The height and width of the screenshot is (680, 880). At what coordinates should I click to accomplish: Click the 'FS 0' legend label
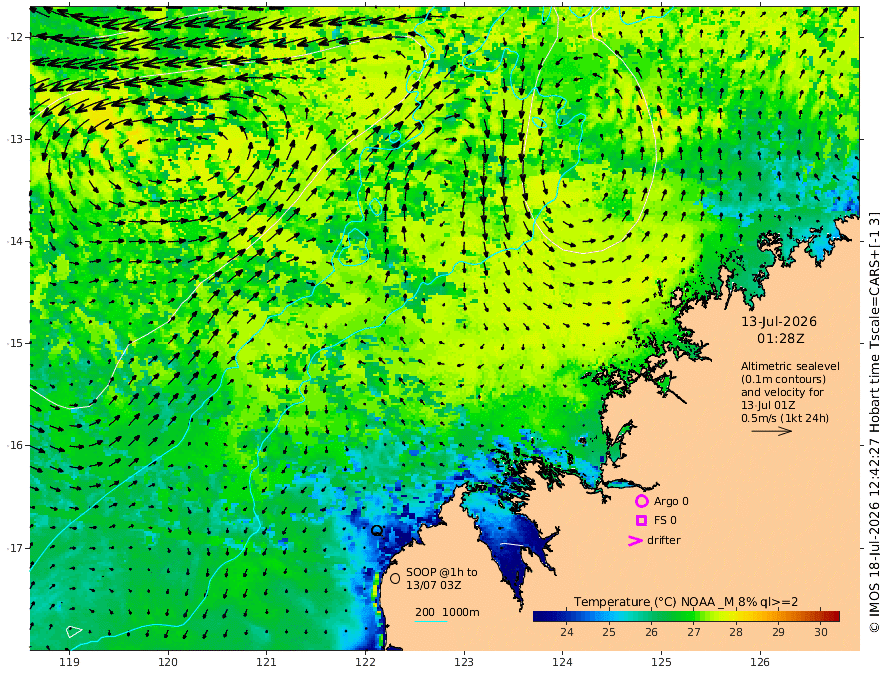[665, 520]
